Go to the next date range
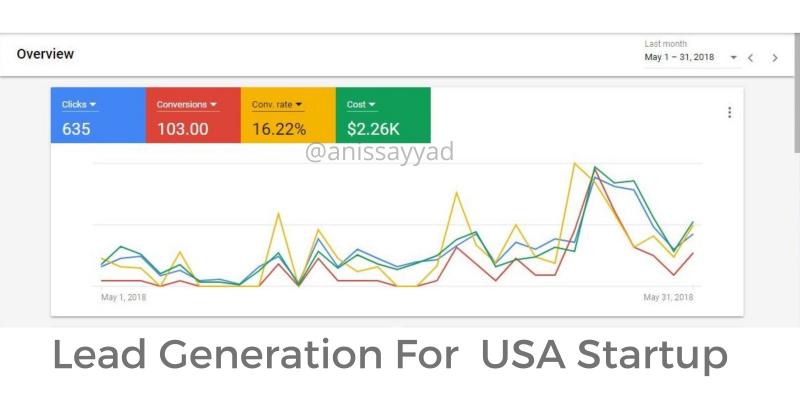The height and width of the screenshot is (400, 800). (774, 58)
